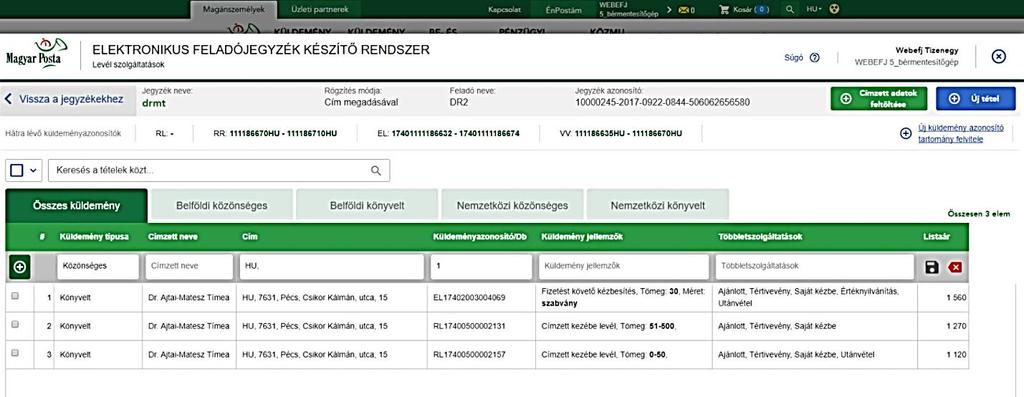Screen dimensions: 1024x397
Task: Click the envelope messages icon in top bar
Action: [x=683, y=10]
